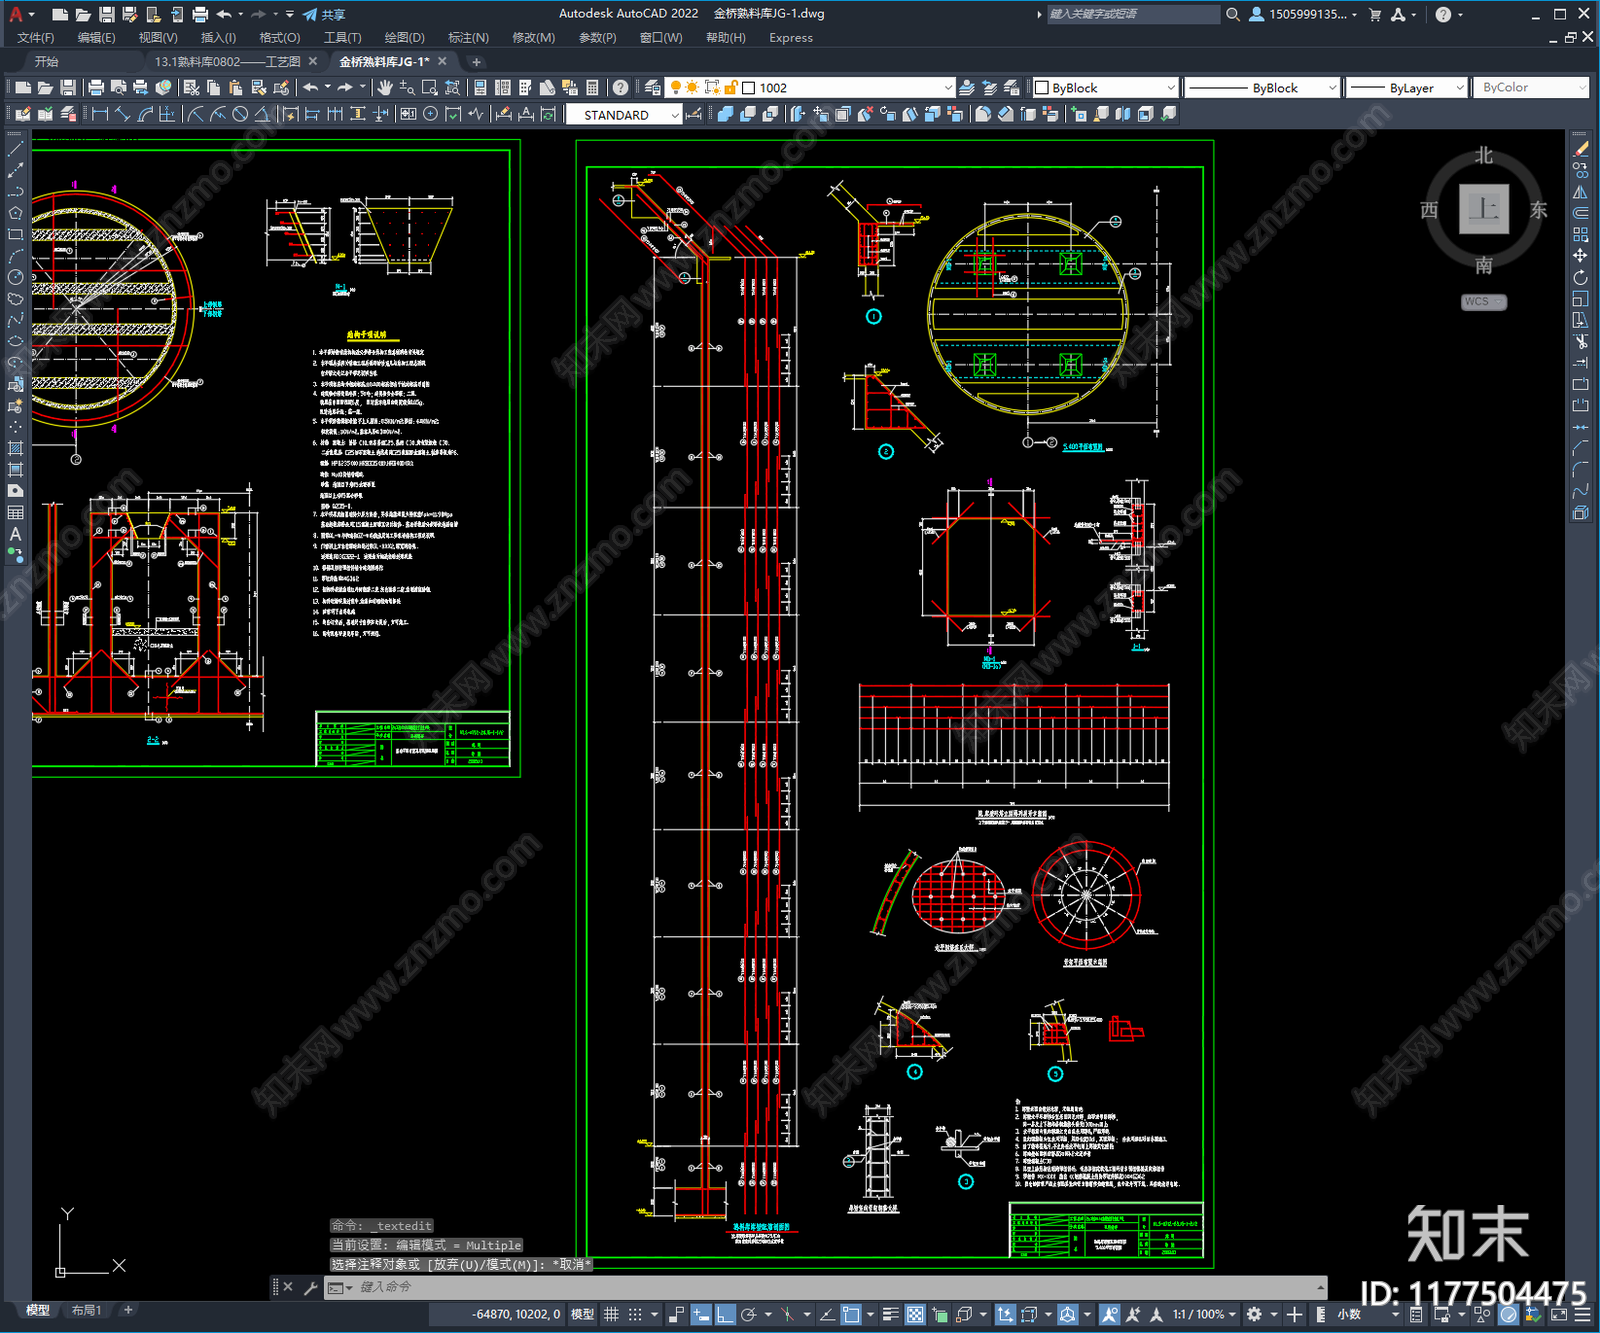Select the Line tool in left toolbar
Viewport: 1600px width, 1333px height.
15,149
